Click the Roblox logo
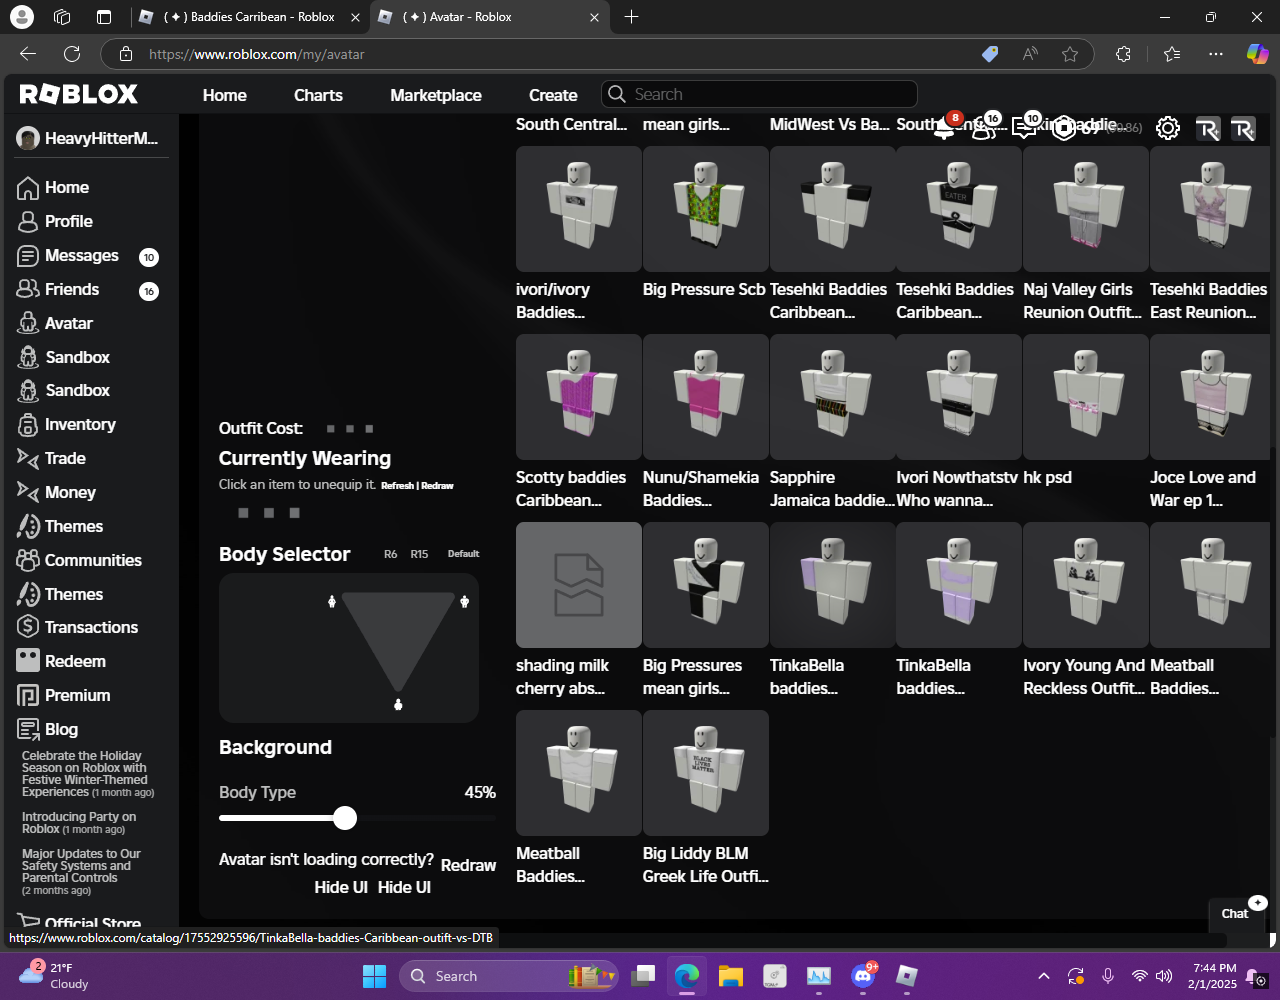 pos(79,94)
